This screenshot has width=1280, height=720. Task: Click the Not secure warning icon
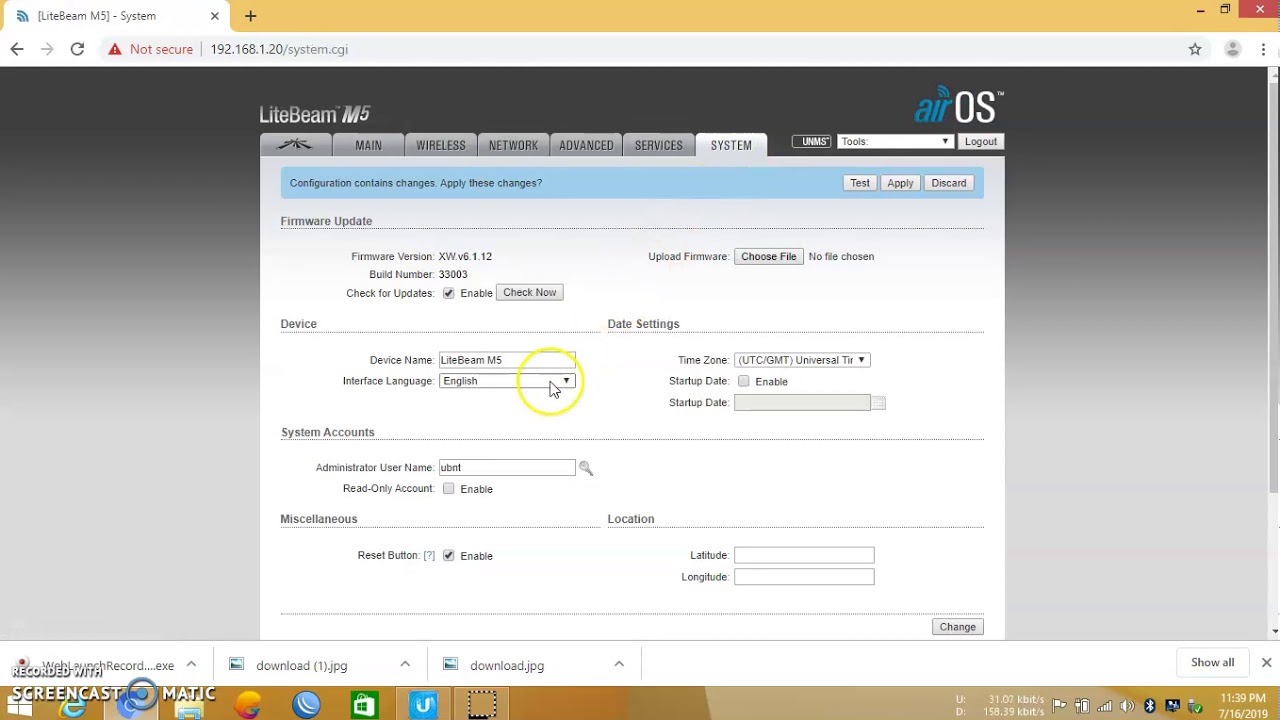click(115, 49)
